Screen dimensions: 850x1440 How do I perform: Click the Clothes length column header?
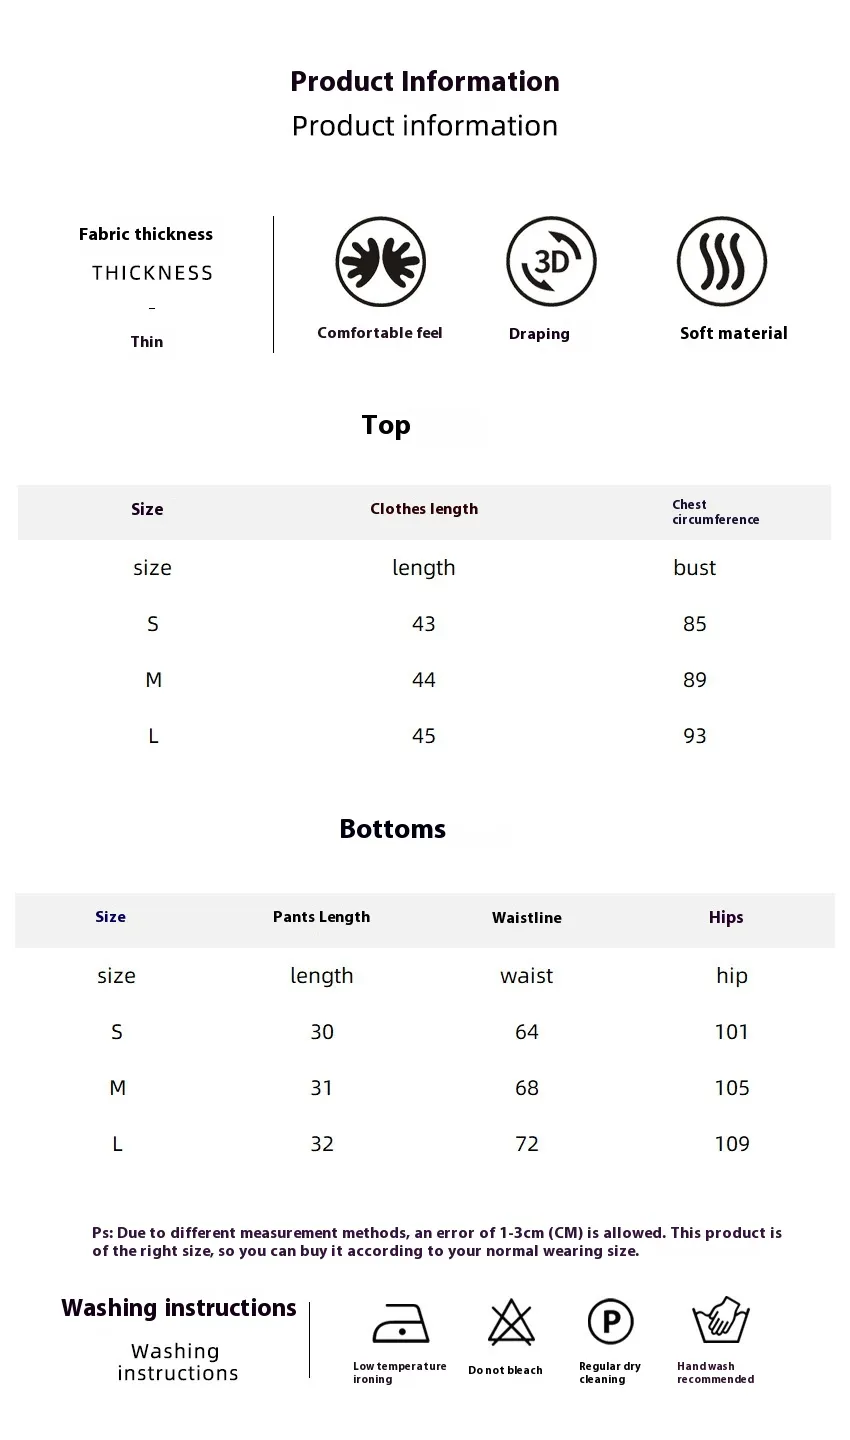point(424,509)
